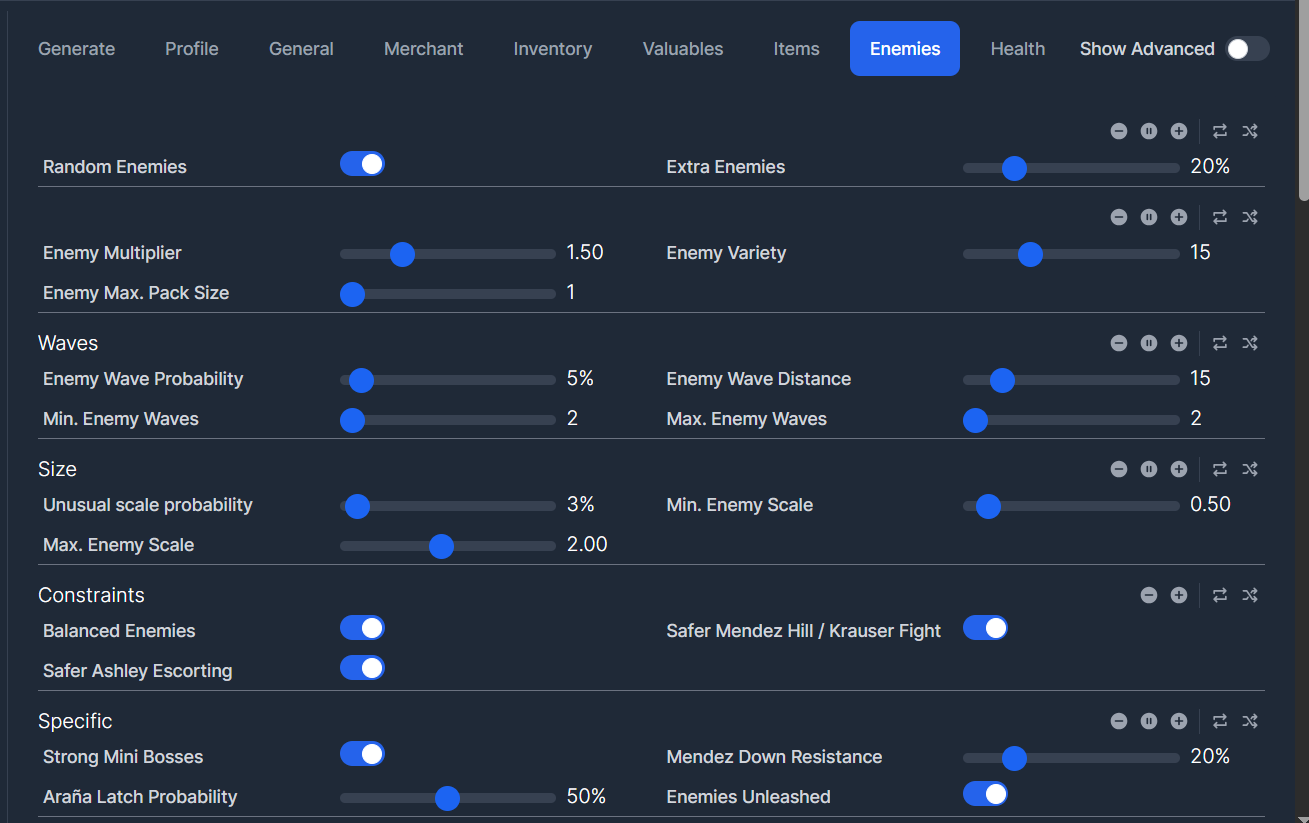1309x823 pixels.
Task: Switch to the Health tab
Action: [x=1018, y=49]
